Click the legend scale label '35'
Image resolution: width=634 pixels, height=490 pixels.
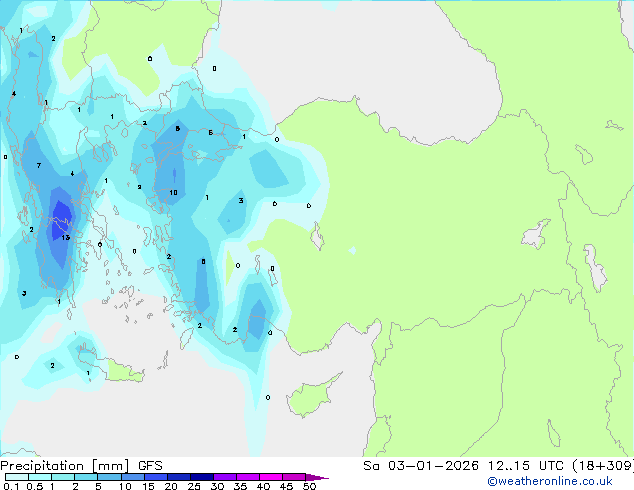click(240, 486)
